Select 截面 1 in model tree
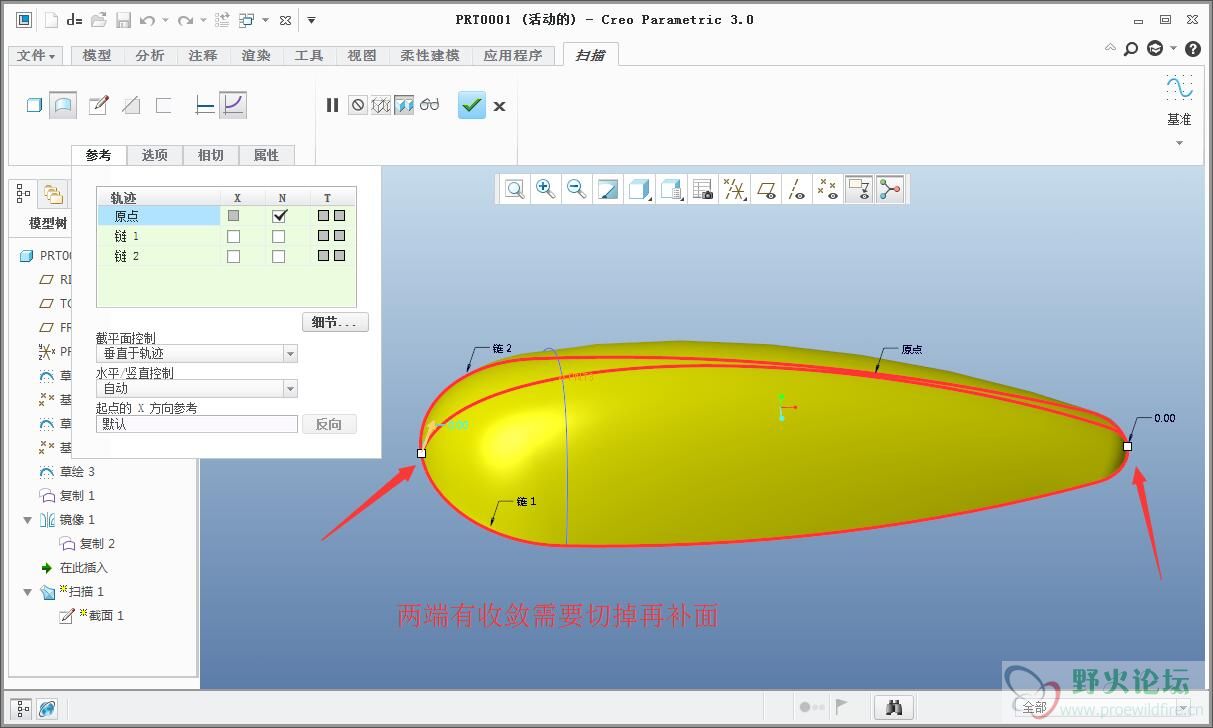The height and width of the screenshot is (728, 1213). coord(106,616)
